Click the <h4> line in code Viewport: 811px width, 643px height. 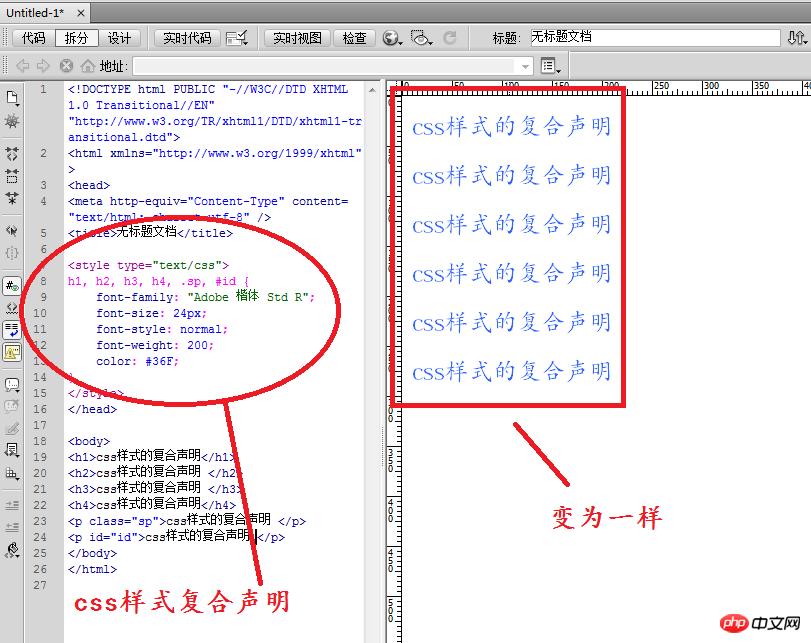click(x=152, y=504)
